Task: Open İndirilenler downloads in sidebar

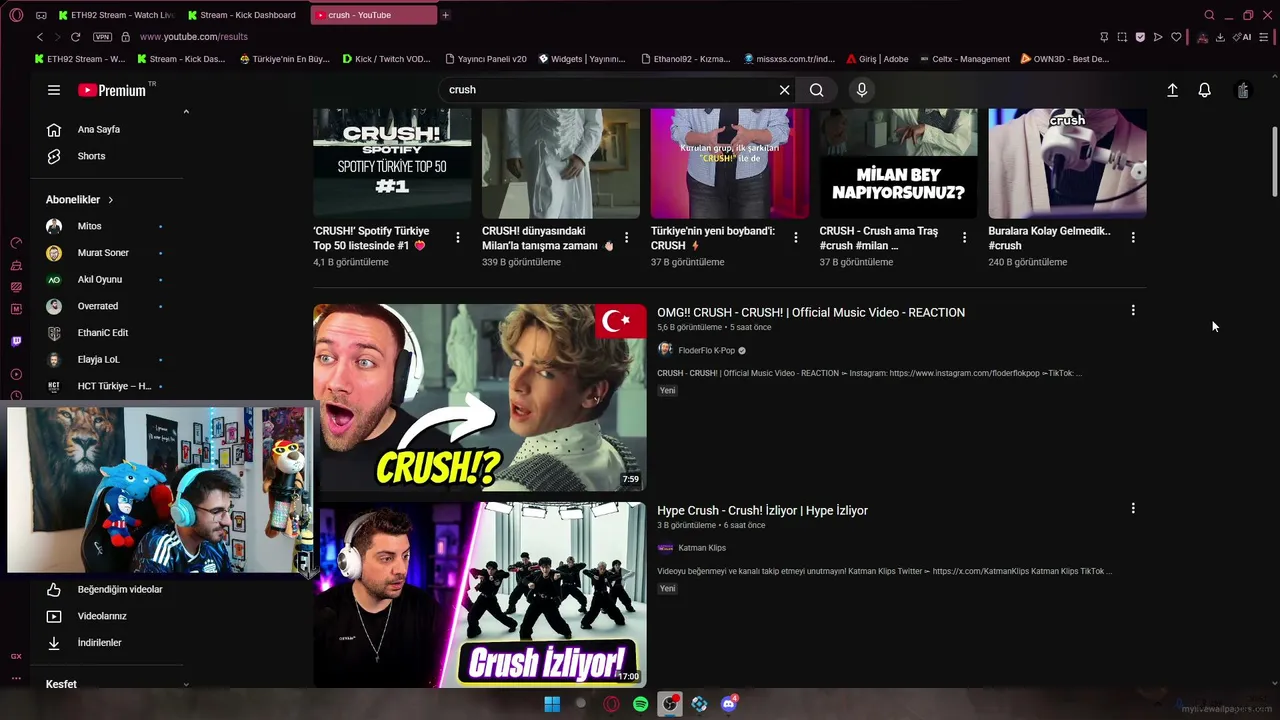Action: 99,643
